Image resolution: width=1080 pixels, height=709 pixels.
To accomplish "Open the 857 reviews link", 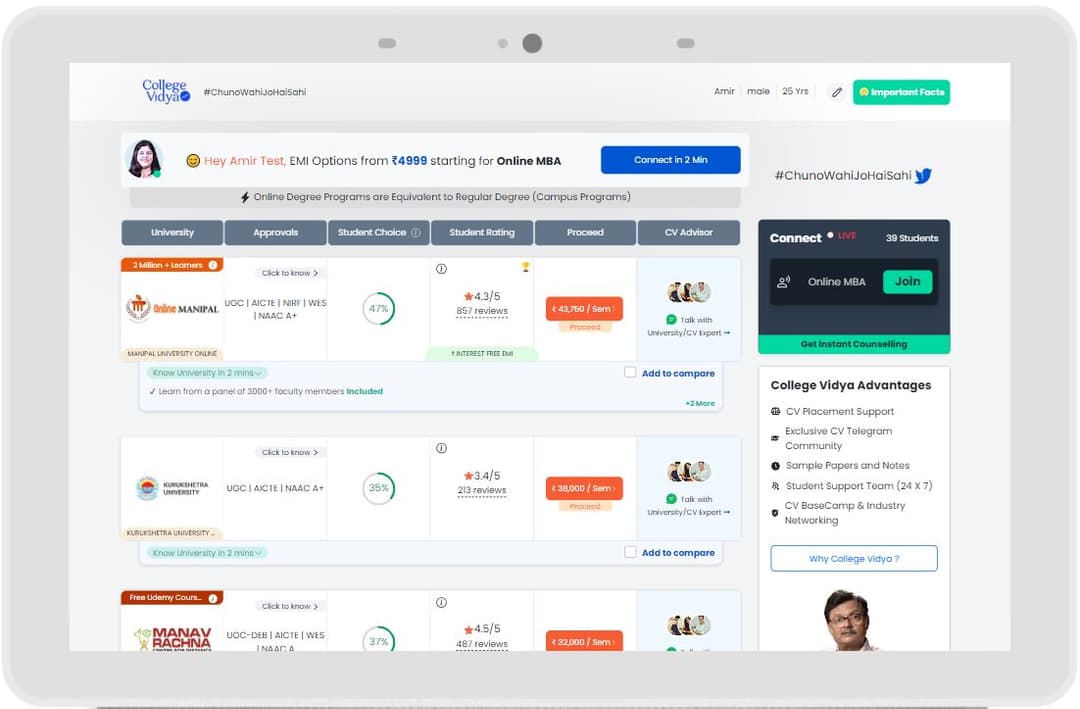I will 482,311.
